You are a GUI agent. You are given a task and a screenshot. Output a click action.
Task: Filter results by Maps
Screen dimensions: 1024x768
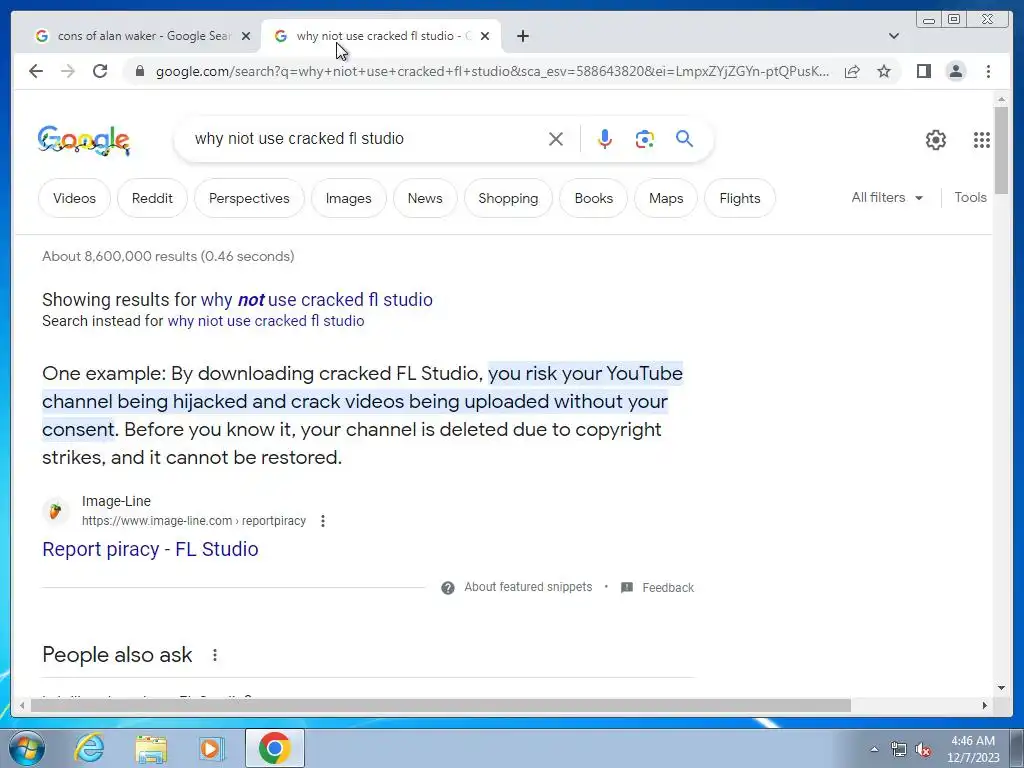point(666,198)
